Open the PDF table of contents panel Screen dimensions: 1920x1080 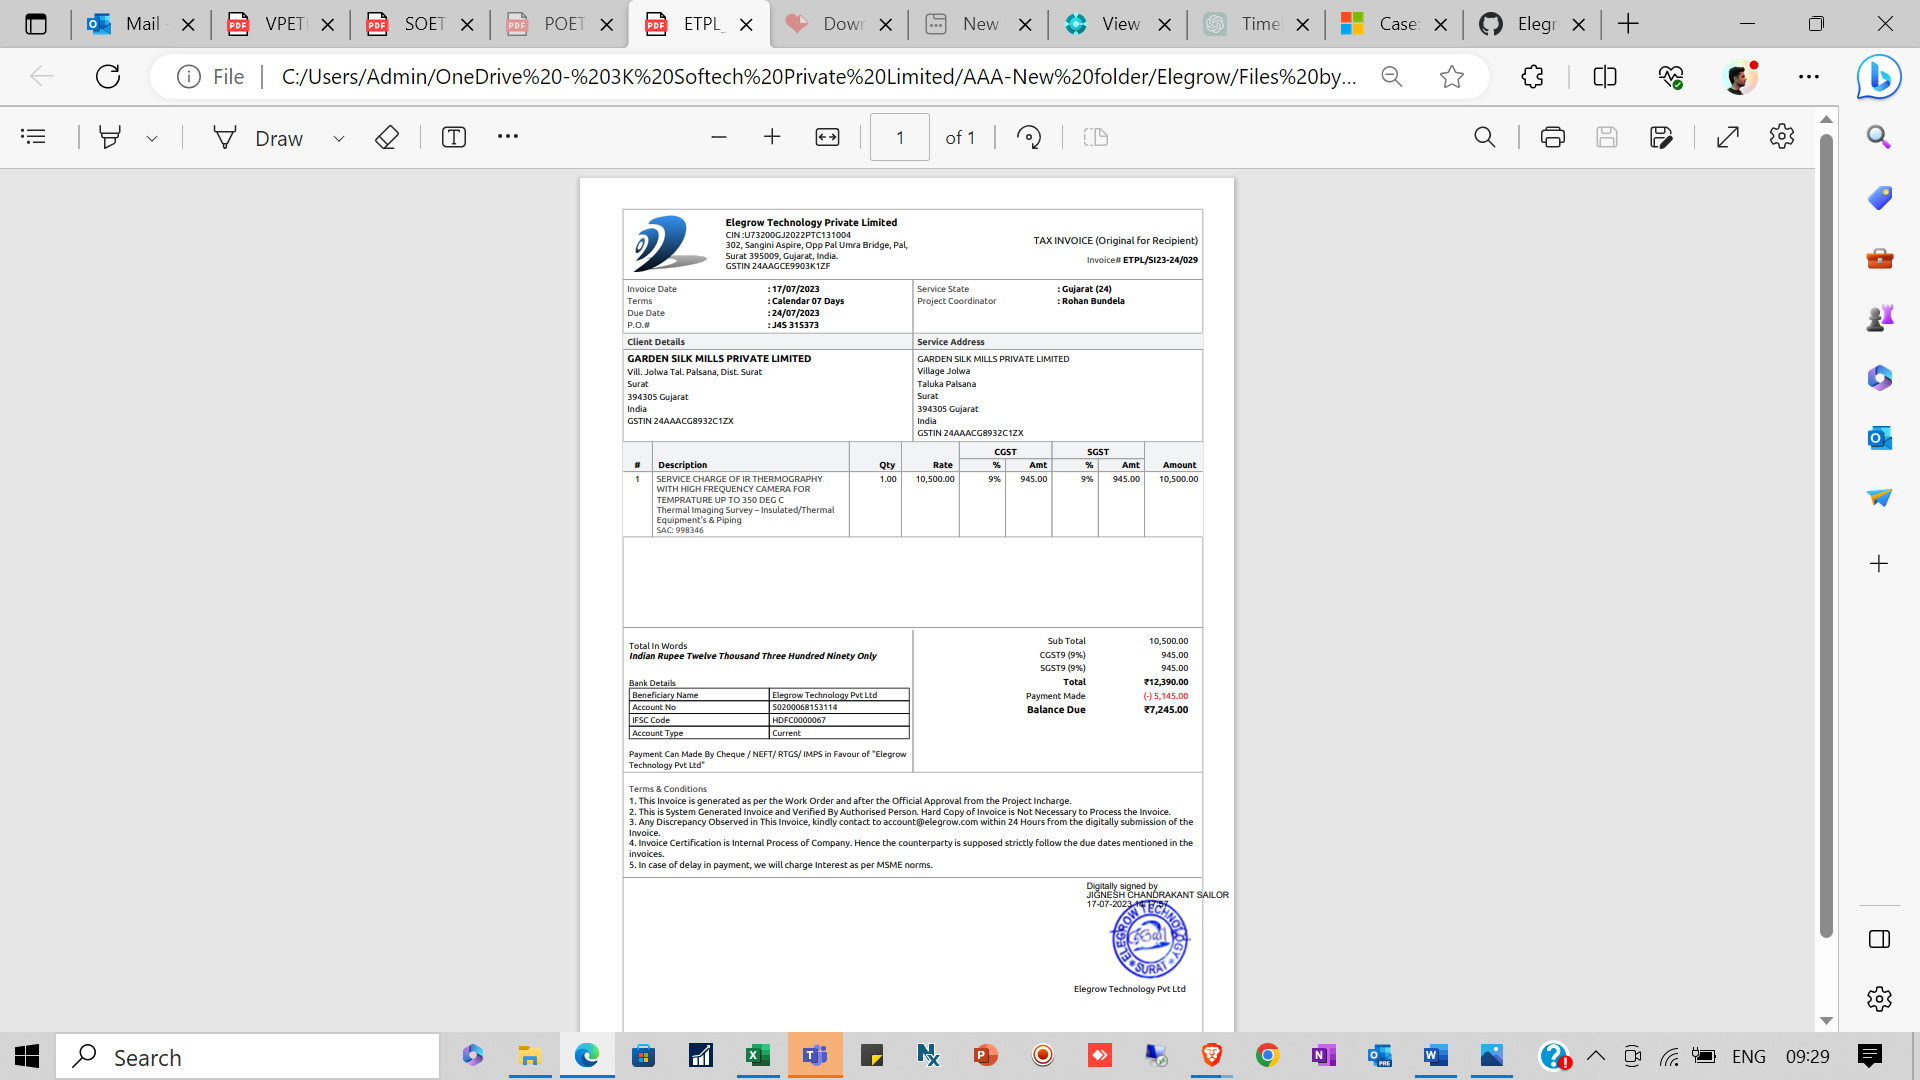click(x=33, y=137)
